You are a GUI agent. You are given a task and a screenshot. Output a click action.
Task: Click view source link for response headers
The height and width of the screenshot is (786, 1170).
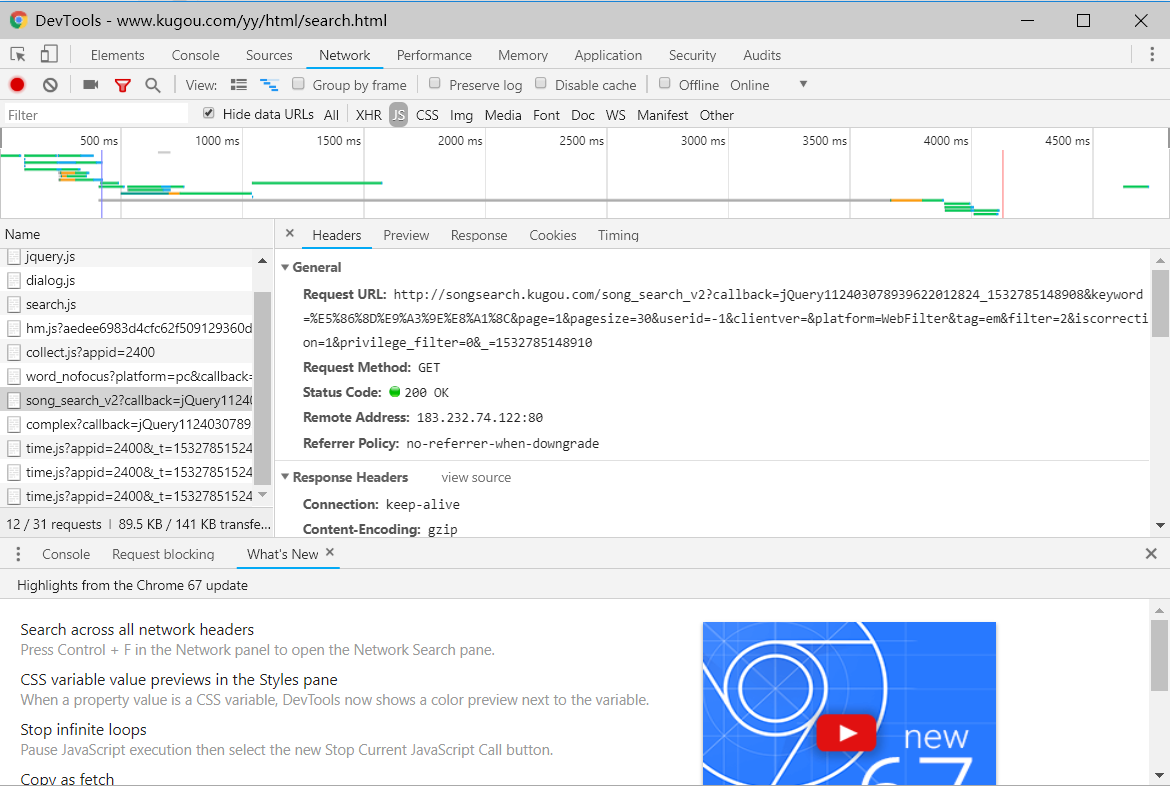(476, 477)
